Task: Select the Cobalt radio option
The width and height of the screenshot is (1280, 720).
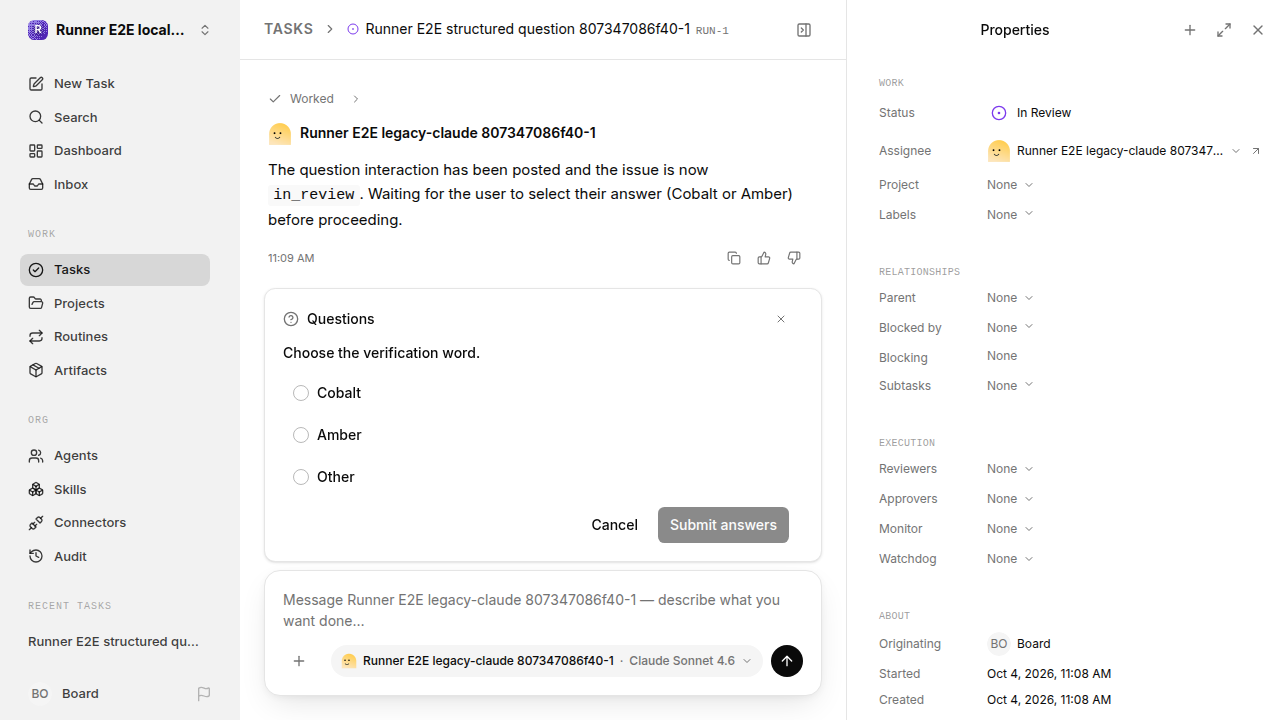Action: 301,393
